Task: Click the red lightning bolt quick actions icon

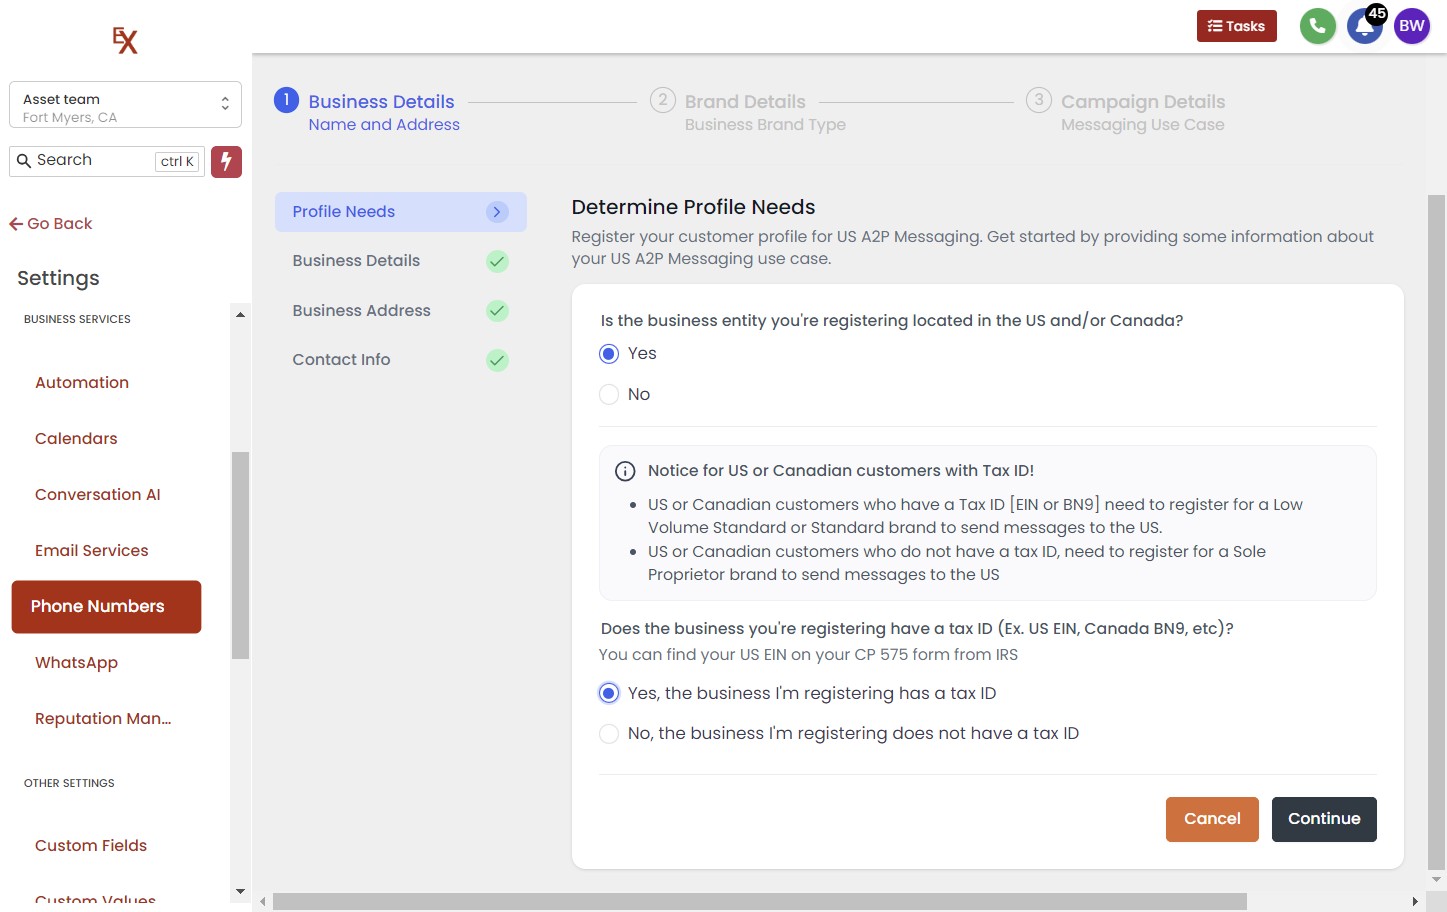Action: [226, 161]
